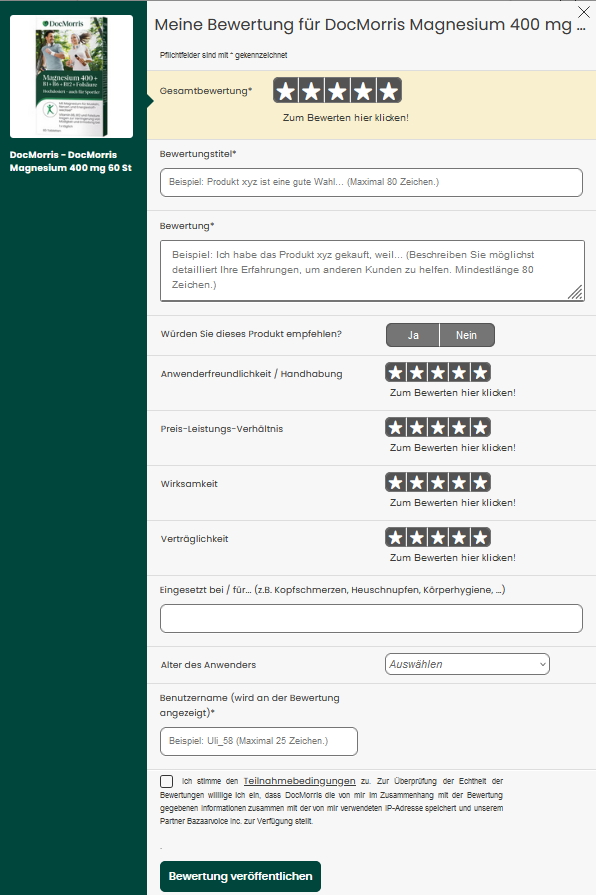Click into the Bewertung text area

coord(372,271)
